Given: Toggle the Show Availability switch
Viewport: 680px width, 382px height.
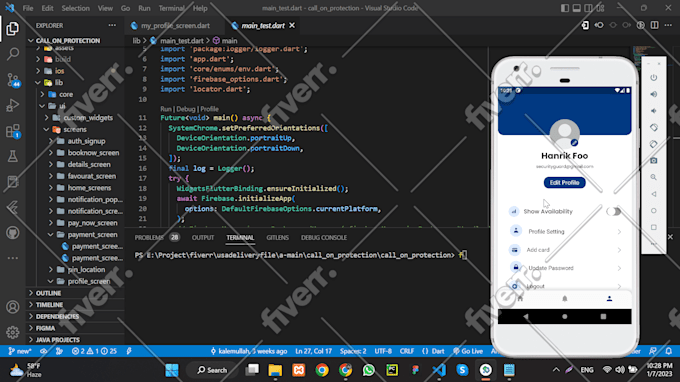Looking at the screenshot, I should (614, 211).
